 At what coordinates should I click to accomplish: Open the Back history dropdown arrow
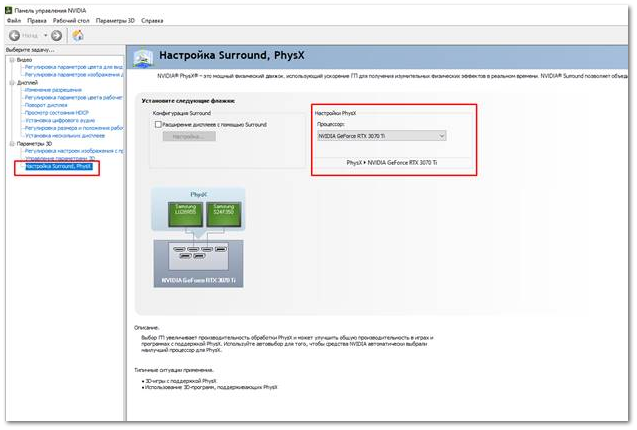pyautogui.click(x=46, y=36)
